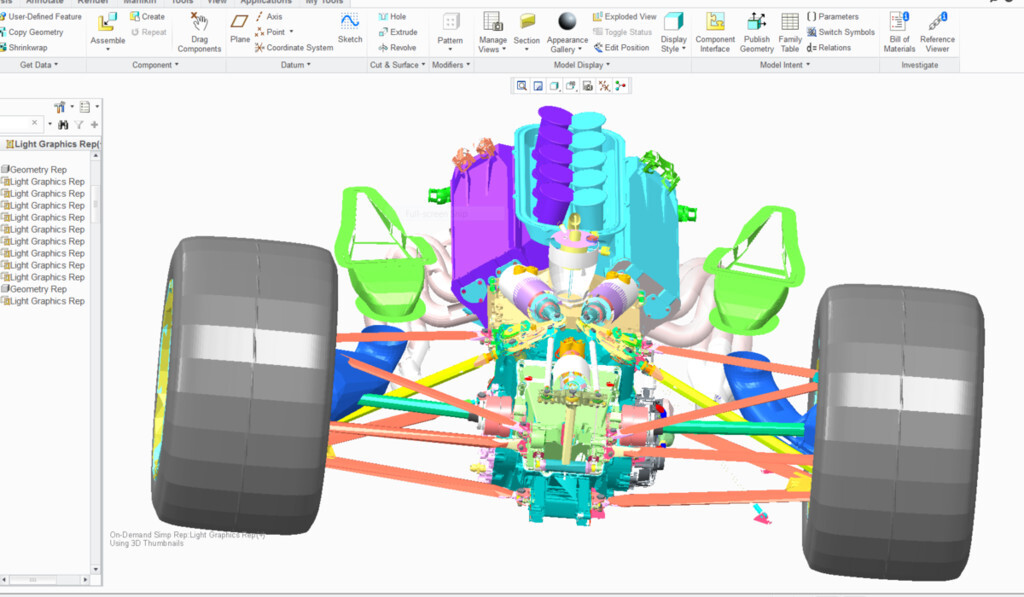Open Relations

[x=829, y=47]
